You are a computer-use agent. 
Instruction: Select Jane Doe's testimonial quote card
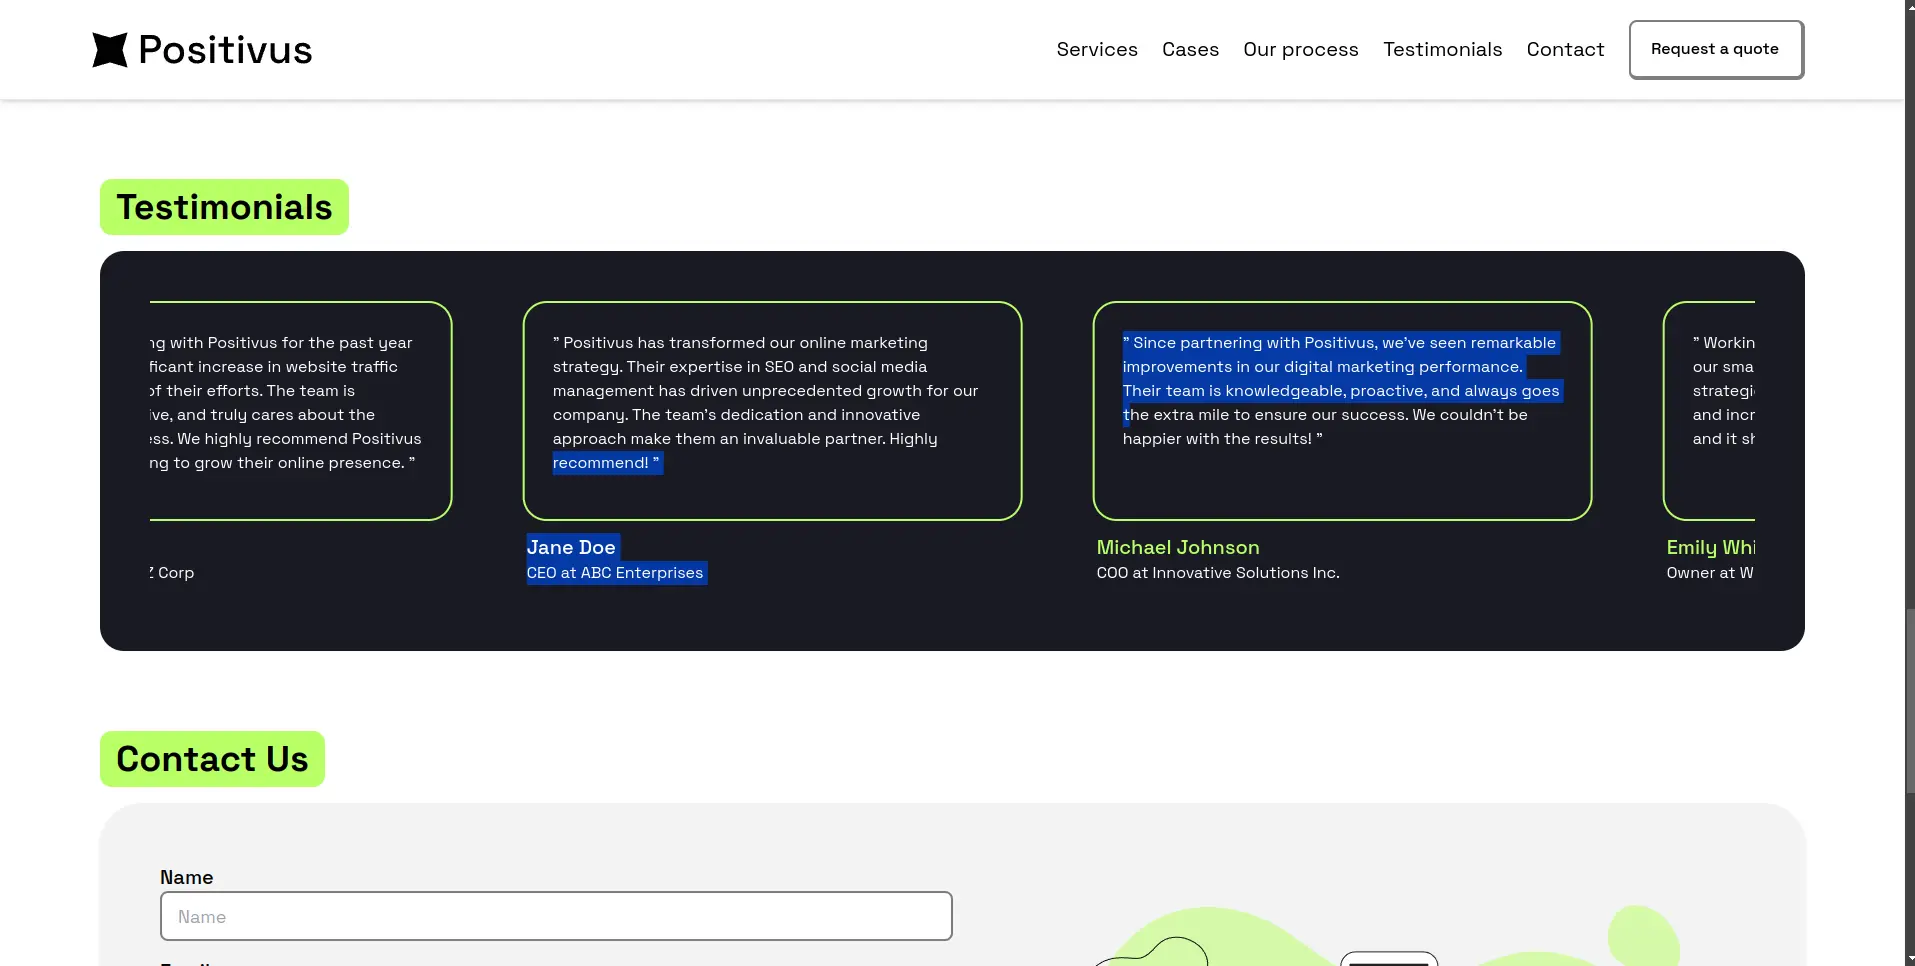pyautogui.click(x=772, y=410)
